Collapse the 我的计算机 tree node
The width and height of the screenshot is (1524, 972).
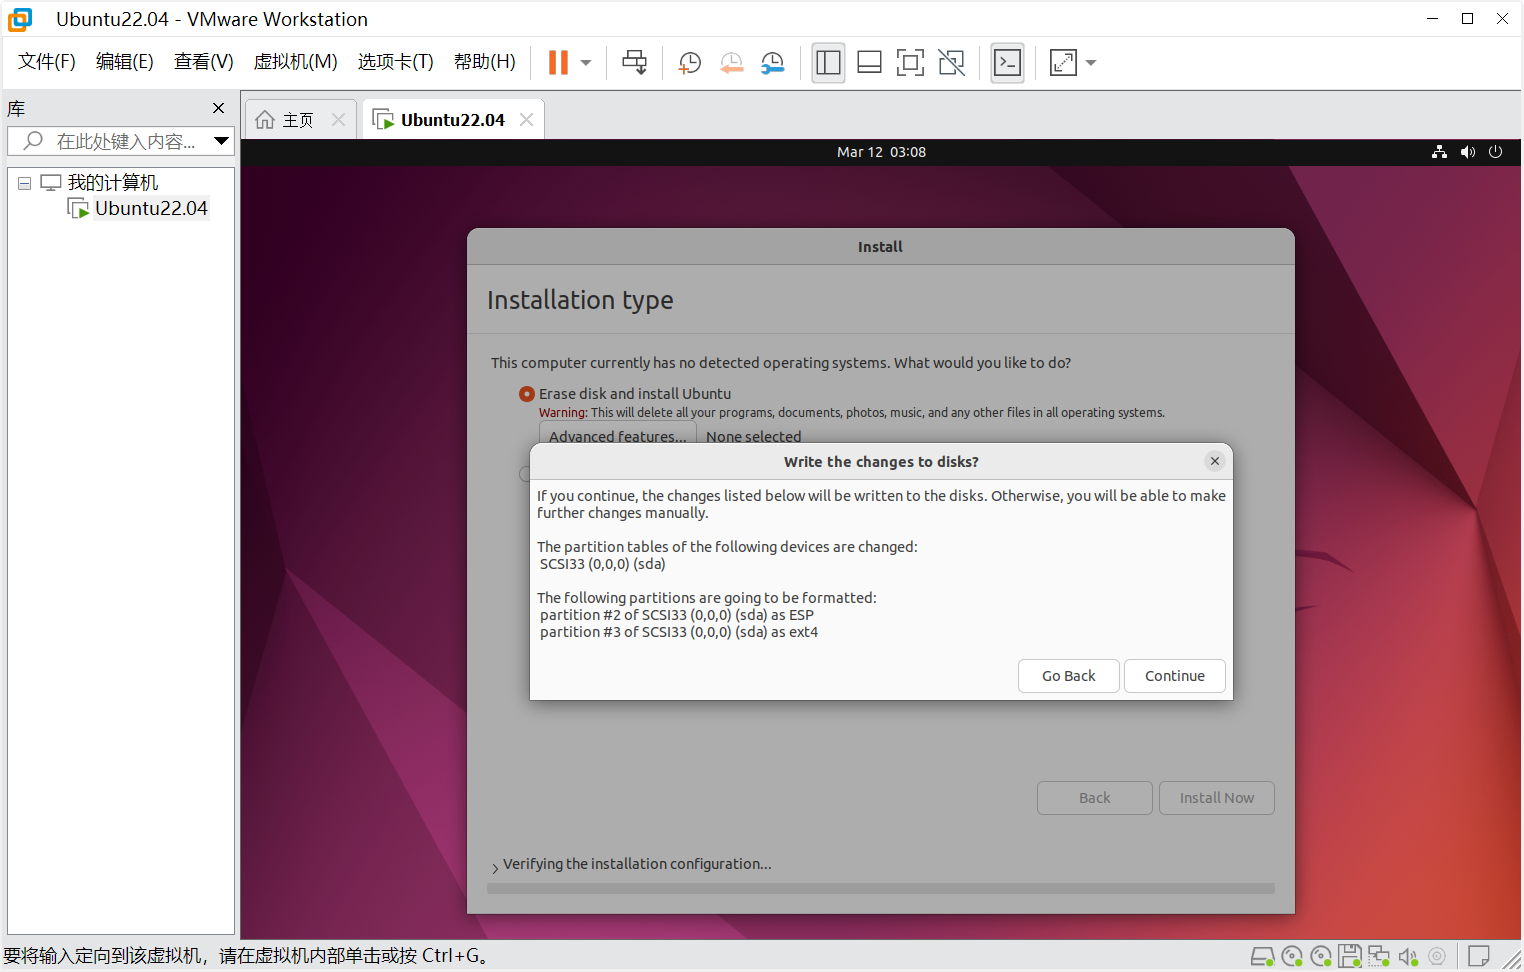click(24, 183)
